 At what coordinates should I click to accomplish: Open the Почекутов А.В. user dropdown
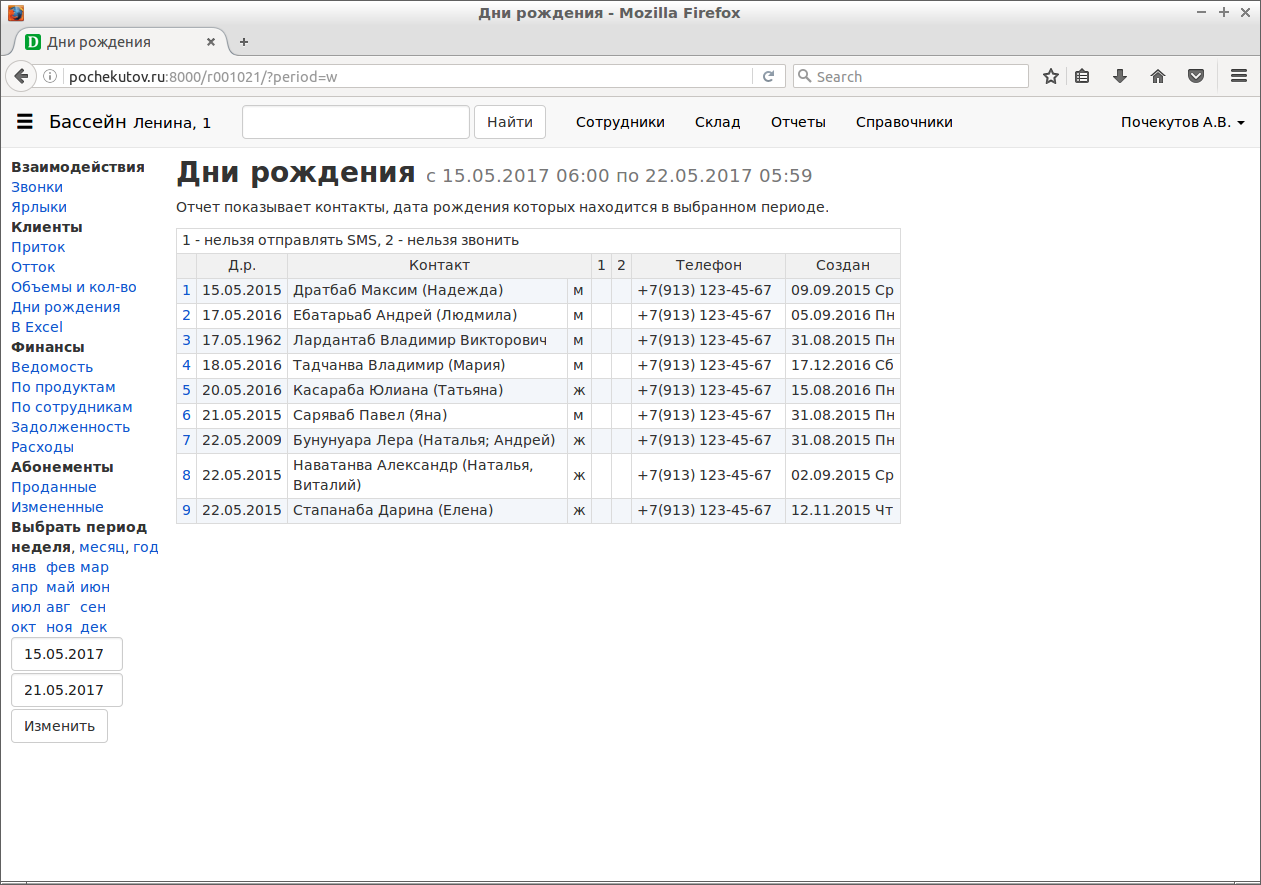coord(1182,122)
